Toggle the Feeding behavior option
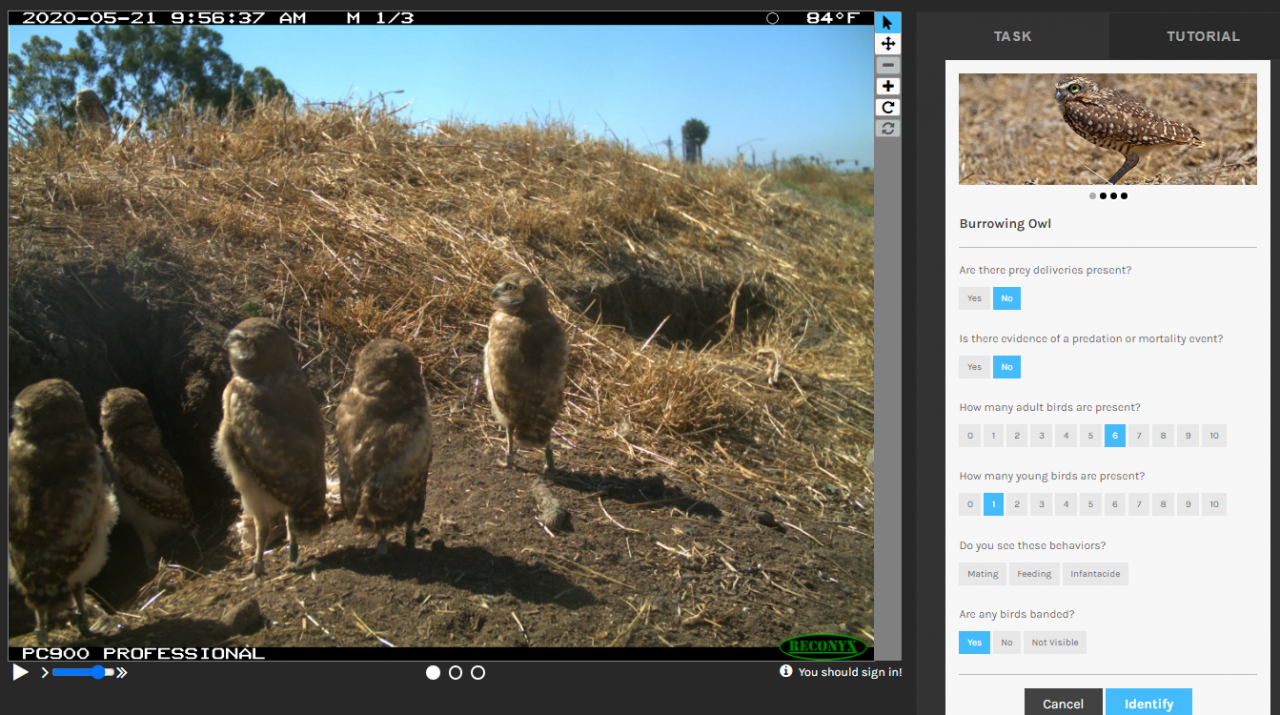The image size is (1280, 715). pos(1034,574)
